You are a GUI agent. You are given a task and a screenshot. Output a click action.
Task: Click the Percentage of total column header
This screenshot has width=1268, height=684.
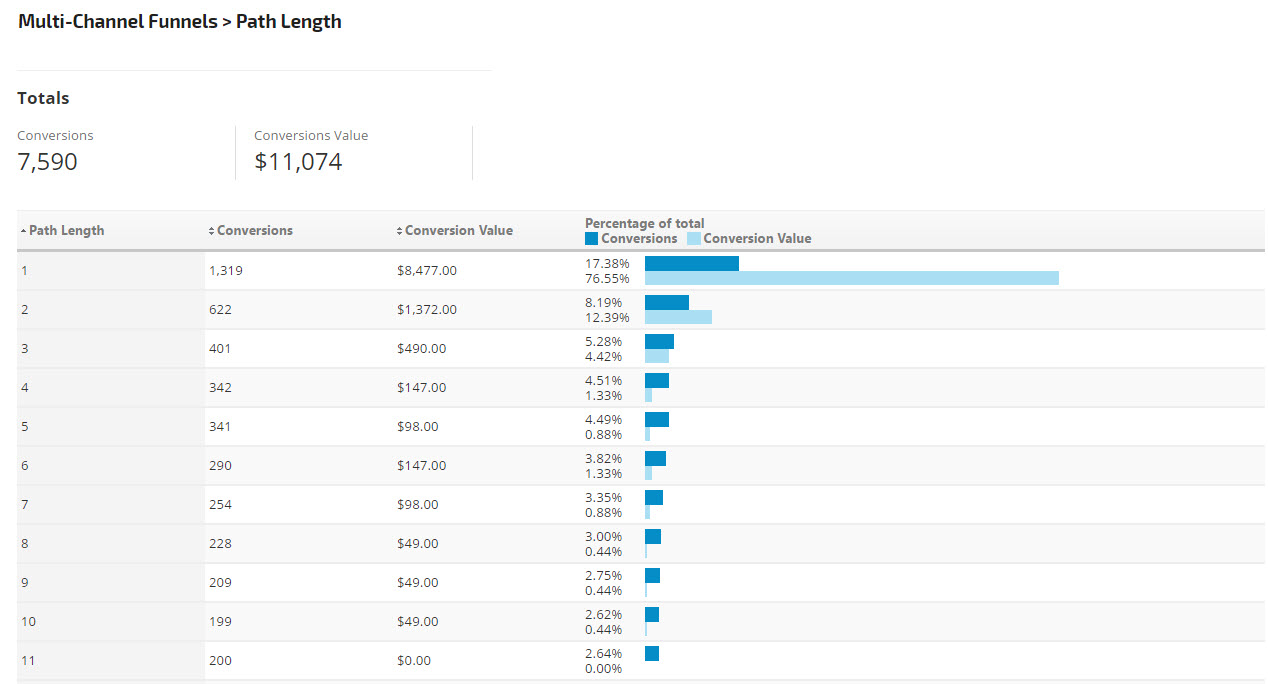644,223
